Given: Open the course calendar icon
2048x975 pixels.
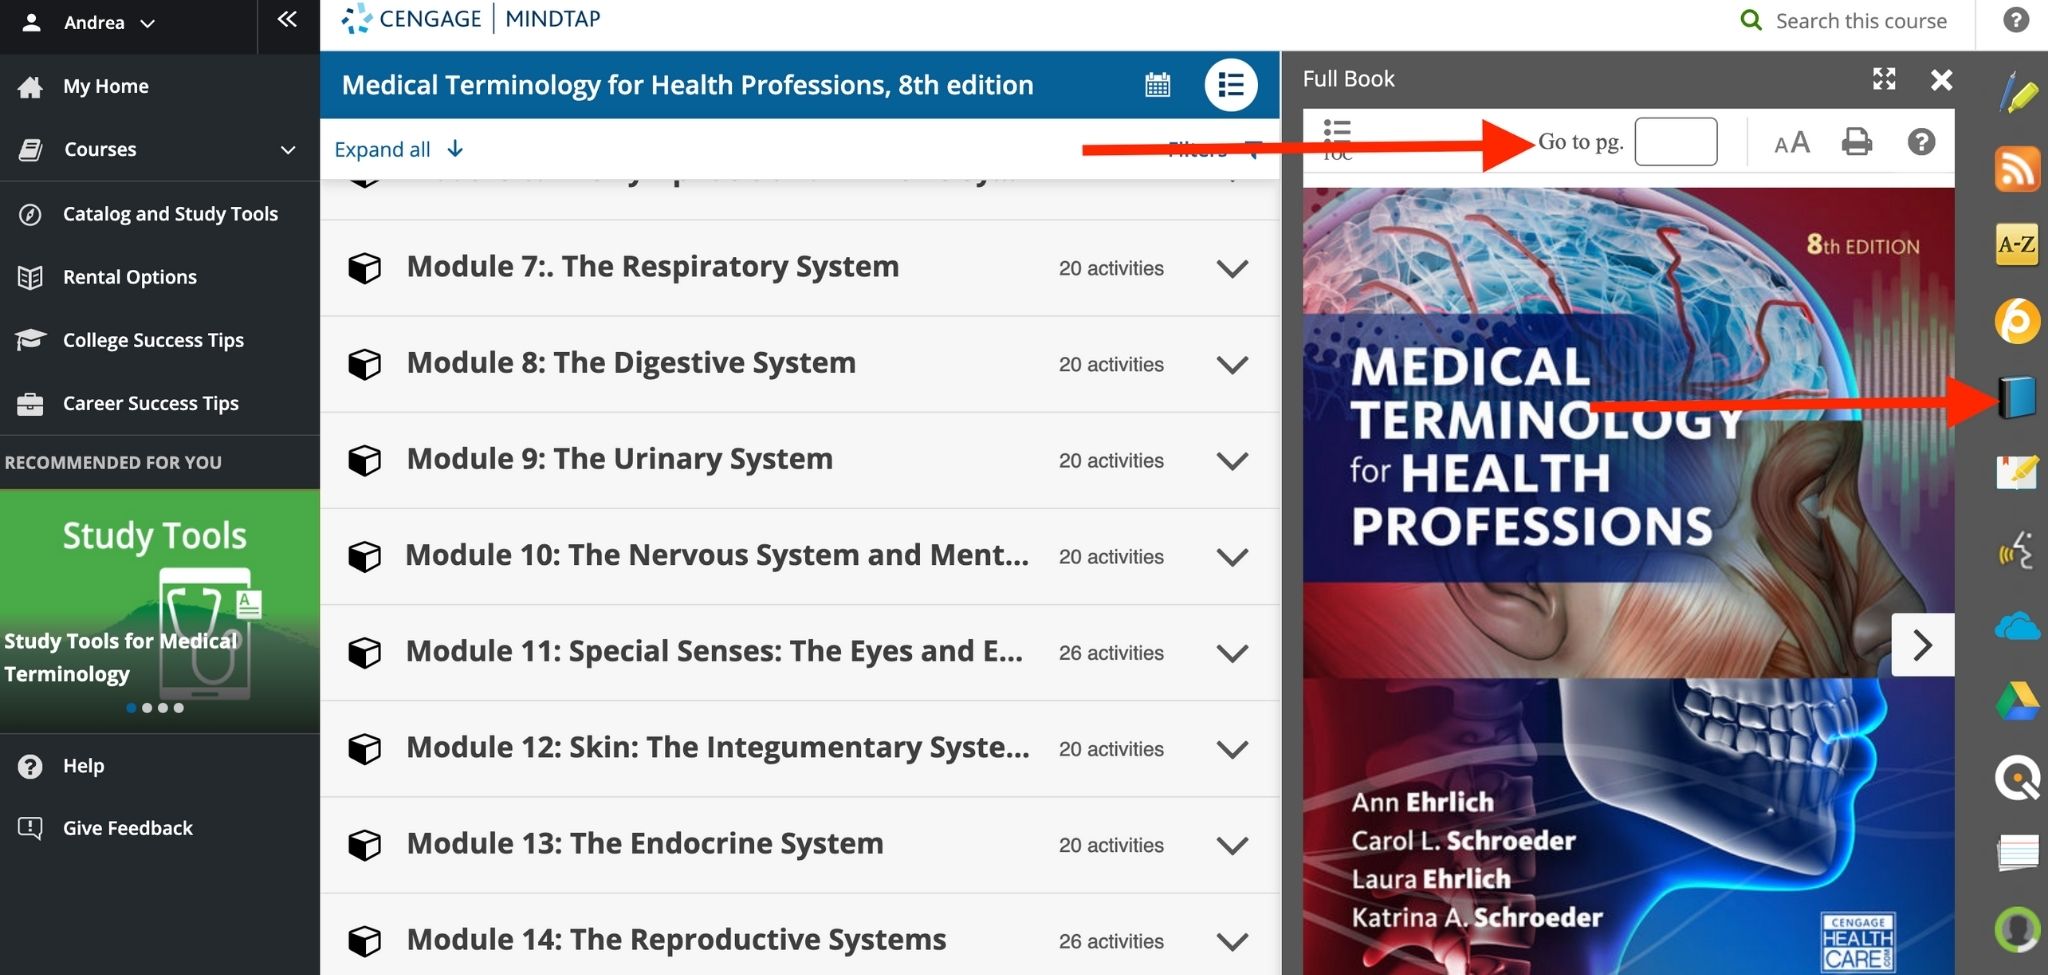Looking at the screenshot, I should [x=1158, y=85].
